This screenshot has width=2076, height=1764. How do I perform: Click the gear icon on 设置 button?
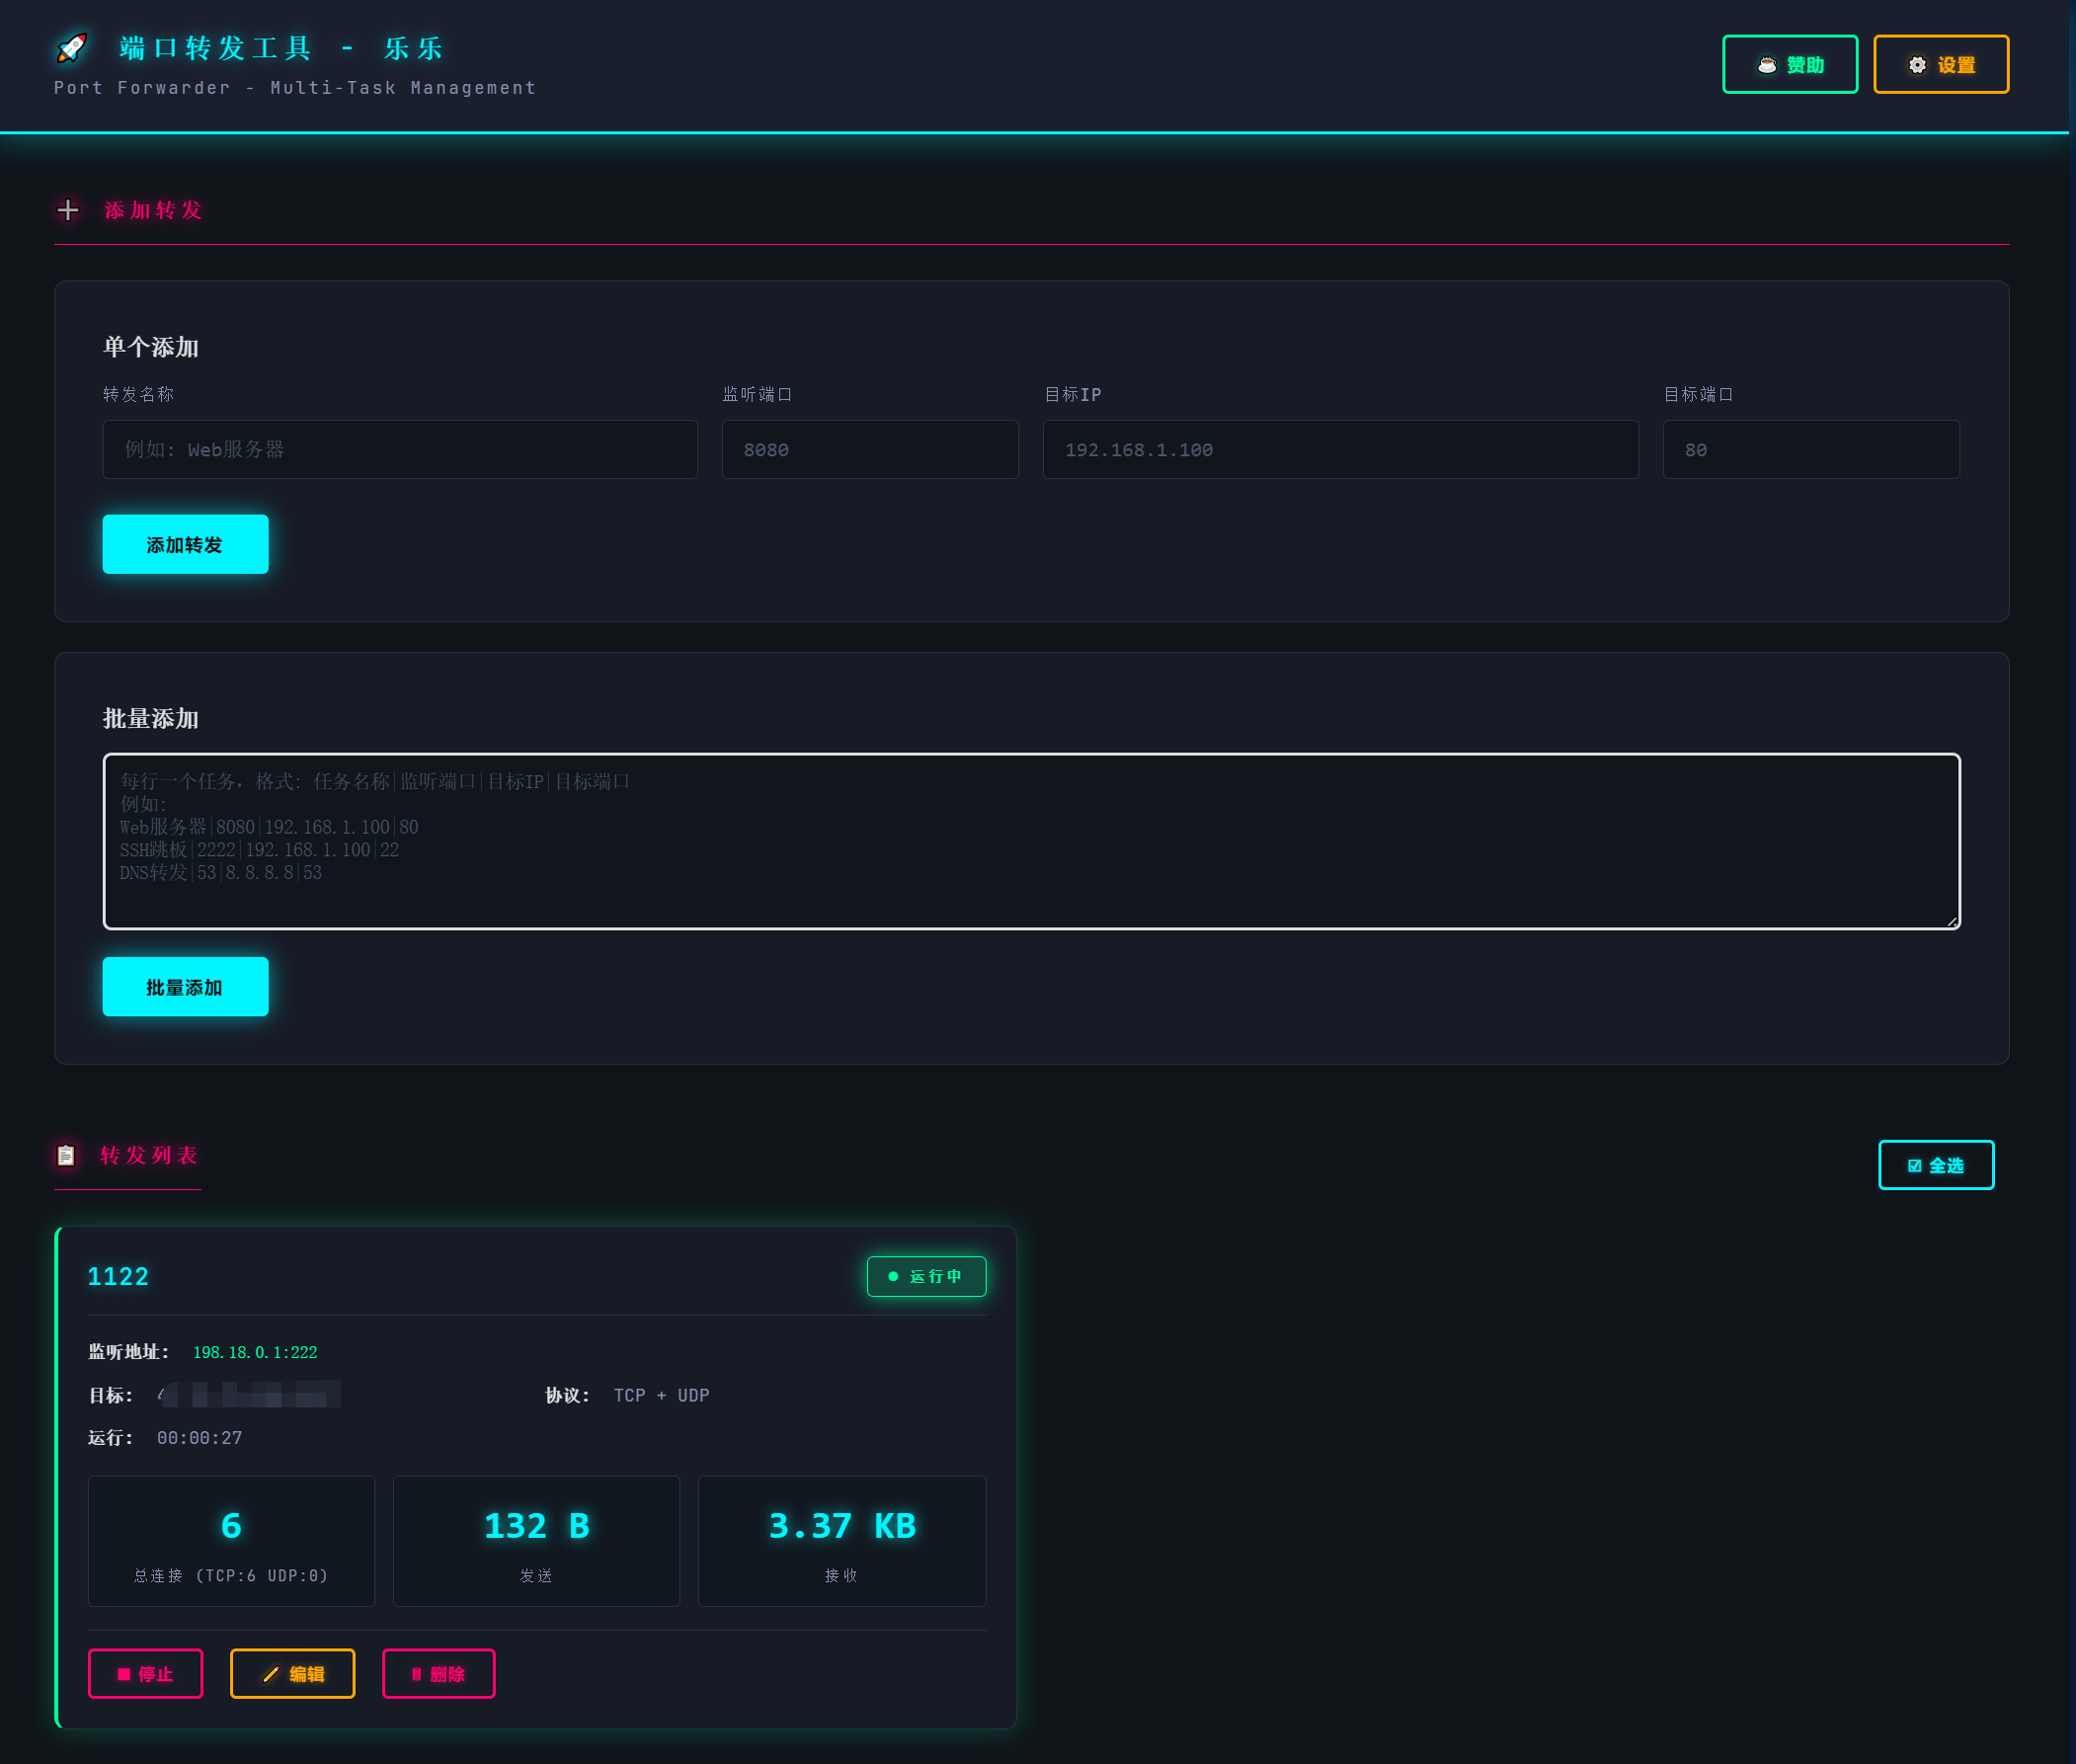tap(1916, 64)
